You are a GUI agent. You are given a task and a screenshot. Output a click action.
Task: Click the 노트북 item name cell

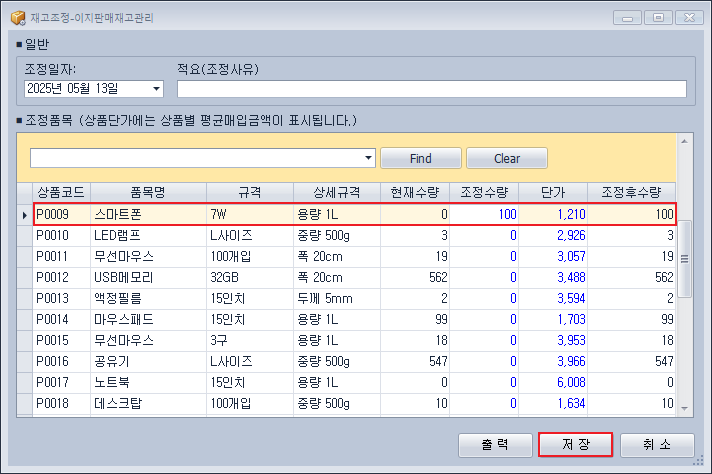(148, 383)
